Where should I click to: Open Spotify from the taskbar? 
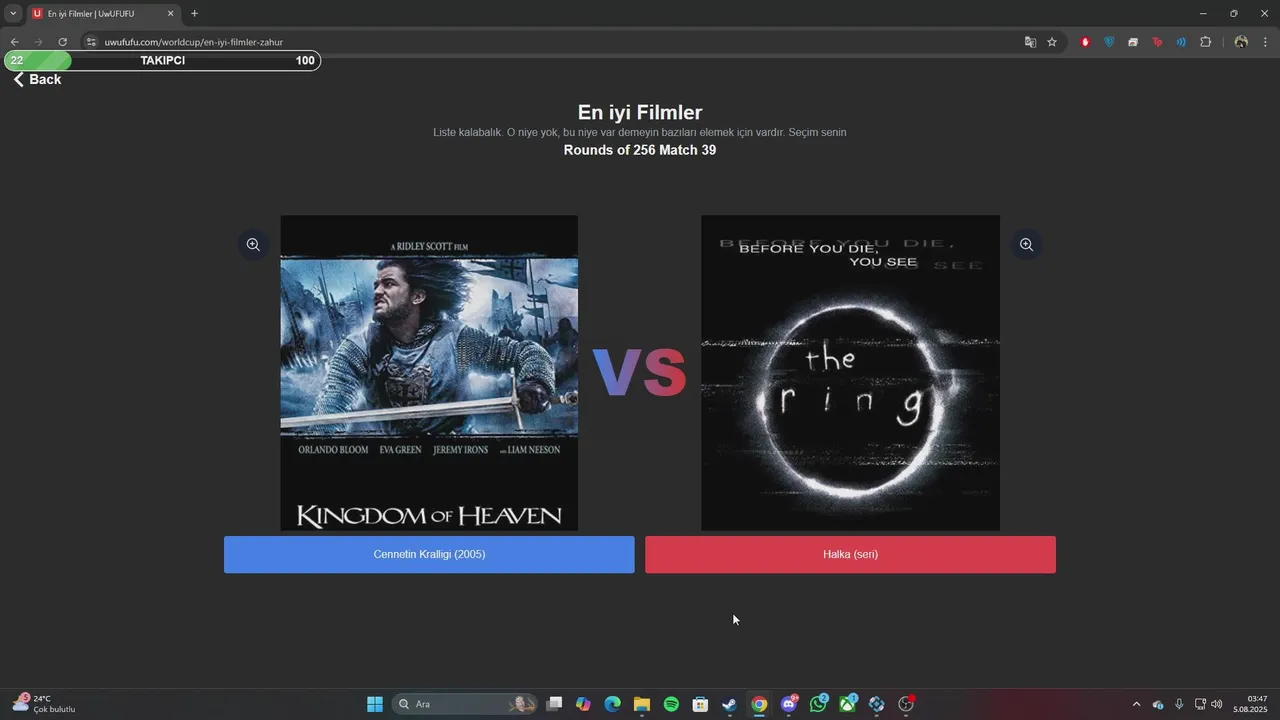671,704
